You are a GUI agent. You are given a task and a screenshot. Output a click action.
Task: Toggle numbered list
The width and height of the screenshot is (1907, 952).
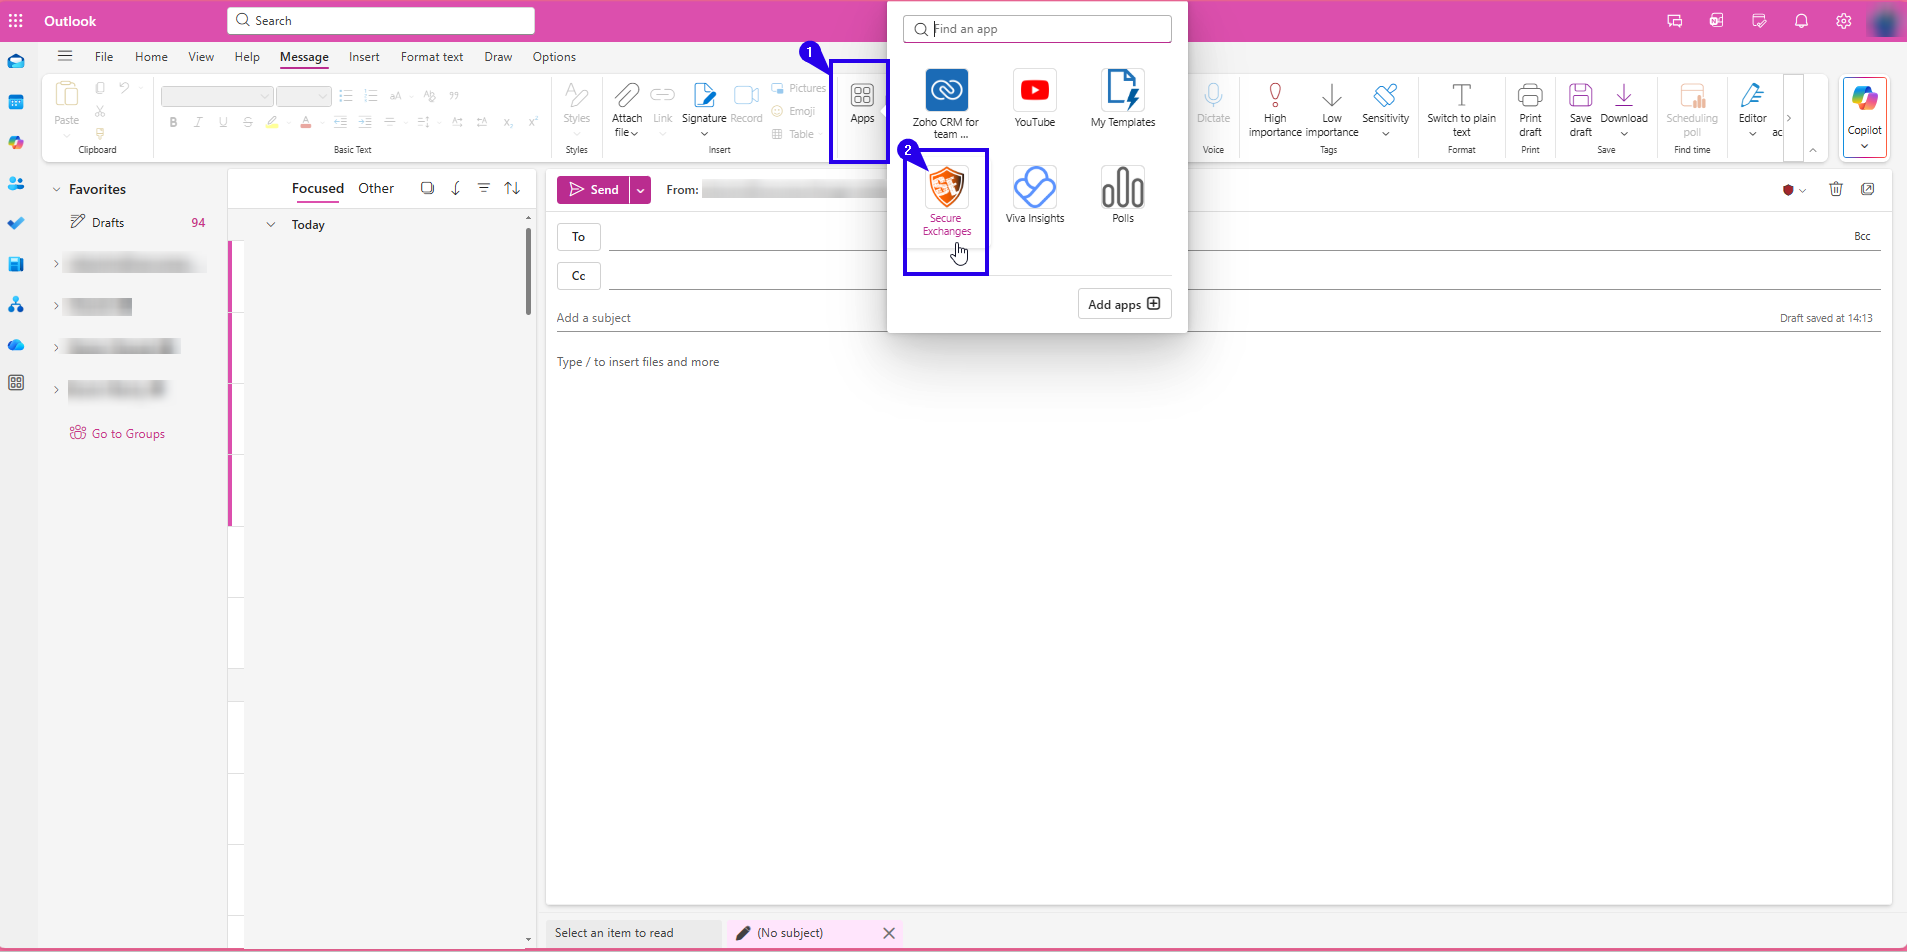371,96
